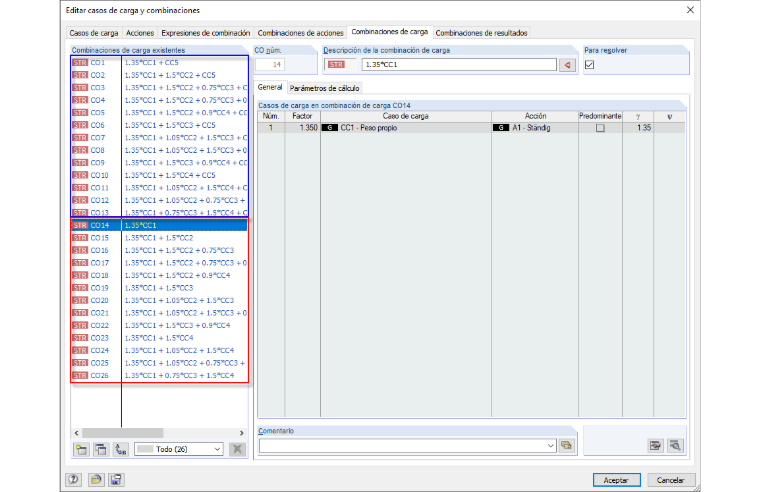Select the General sub-tab
Viewport: 760px width, 492px height.
pyautogui.click(x=270, y=87)
